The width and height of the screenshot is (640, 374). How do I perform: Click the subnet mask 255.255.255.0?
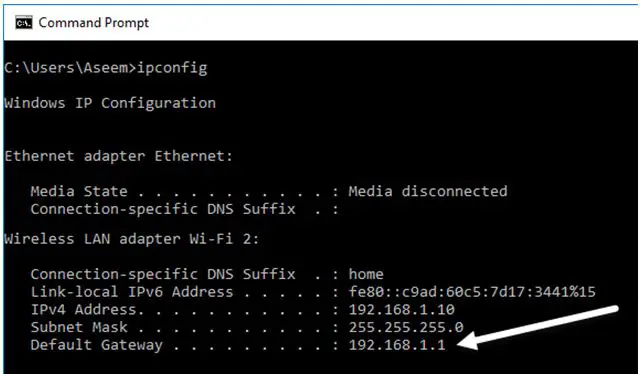coord(406,327)
